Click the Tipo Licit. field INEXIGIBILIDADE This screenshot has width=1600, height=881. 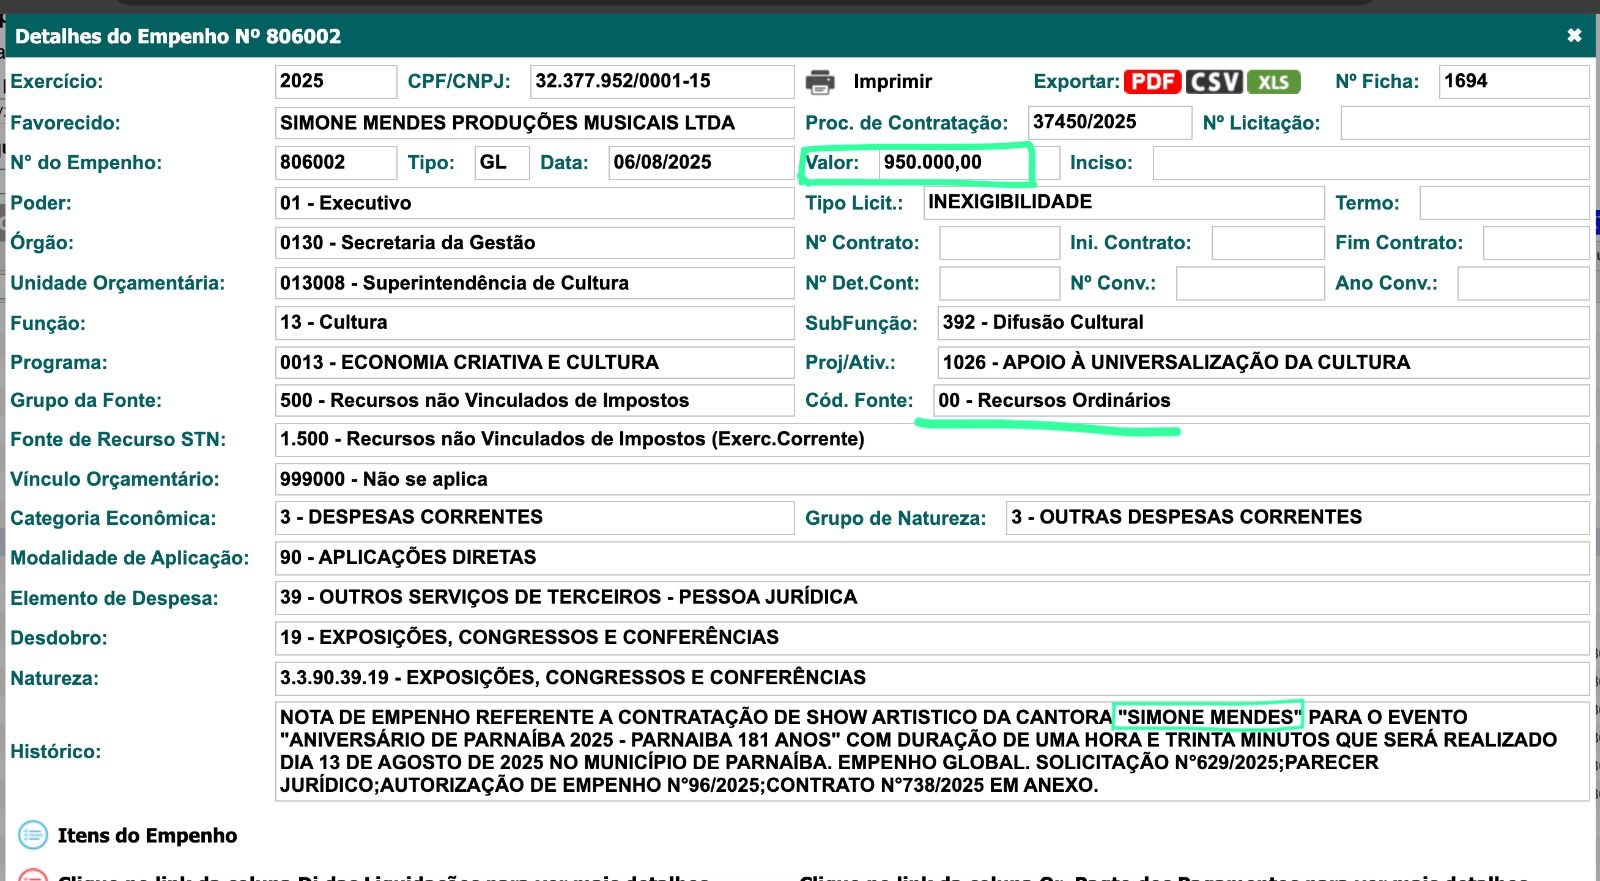coord(1124,203)
